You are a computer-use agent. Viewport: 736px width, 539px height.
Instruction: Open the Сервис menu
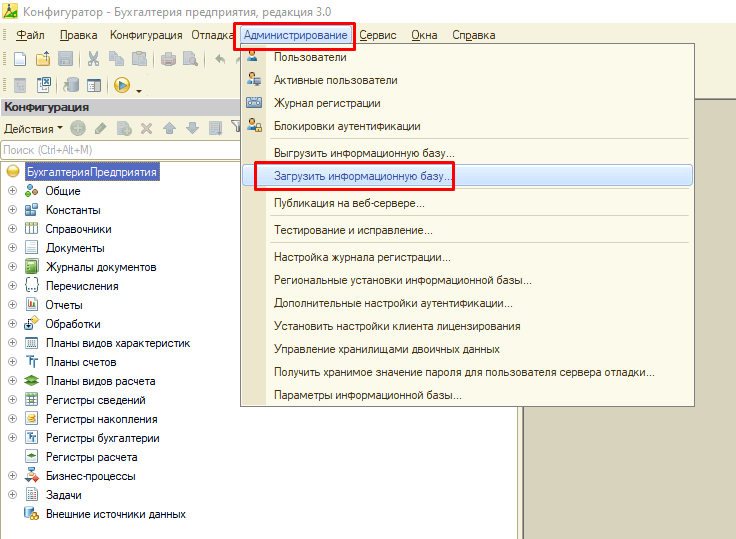click(x=378, y=35)
